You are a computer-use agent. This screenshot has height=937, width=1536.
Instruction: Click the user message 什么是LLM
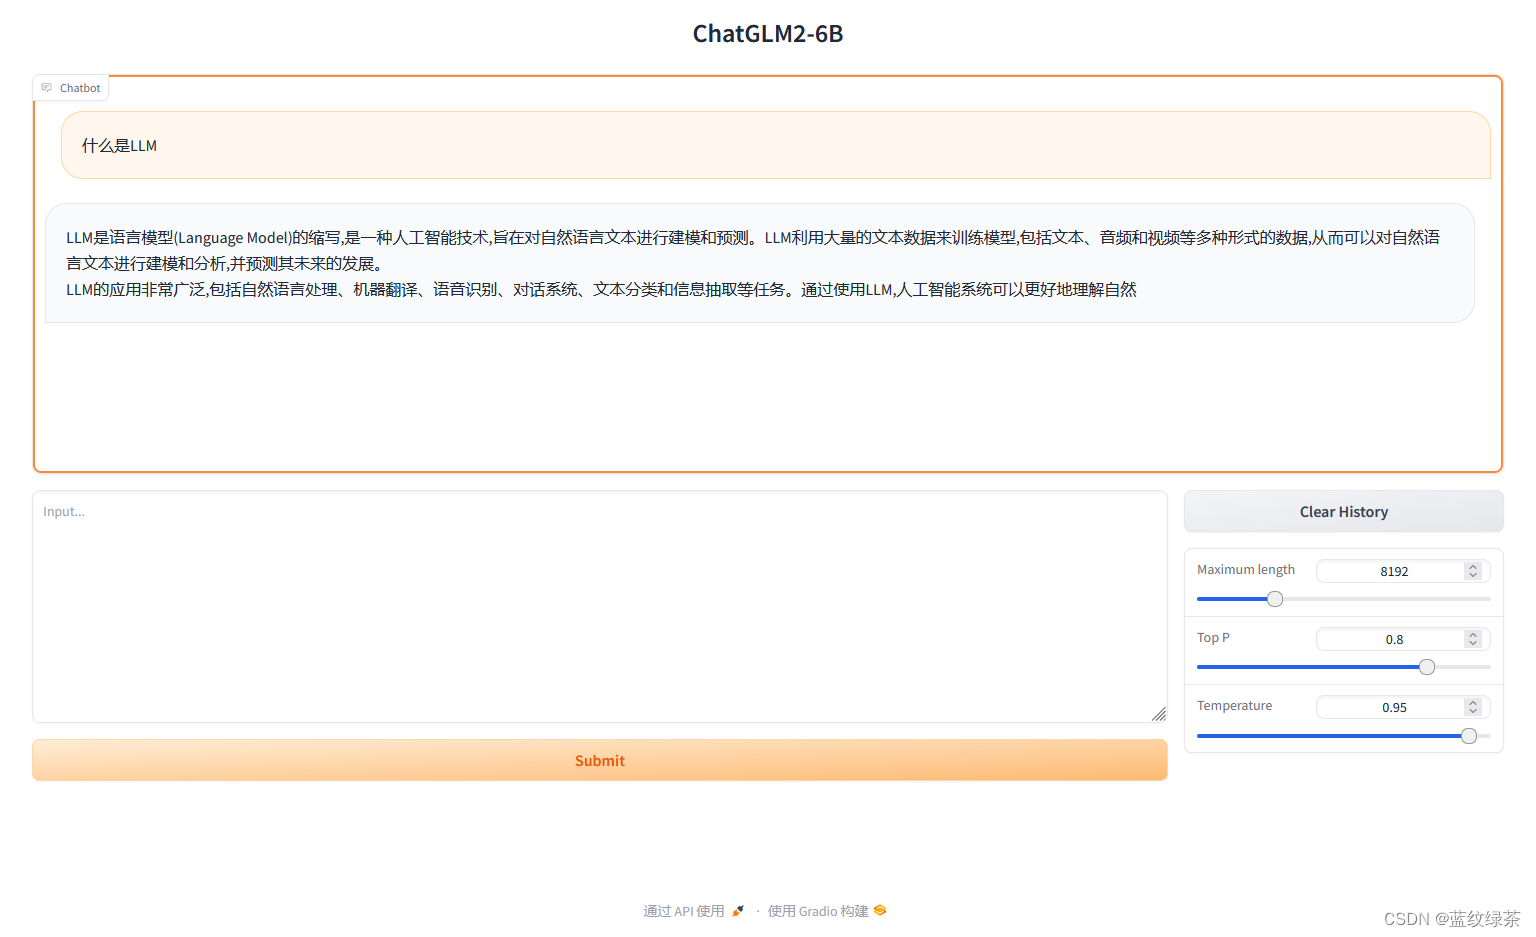tap(776, 145)
